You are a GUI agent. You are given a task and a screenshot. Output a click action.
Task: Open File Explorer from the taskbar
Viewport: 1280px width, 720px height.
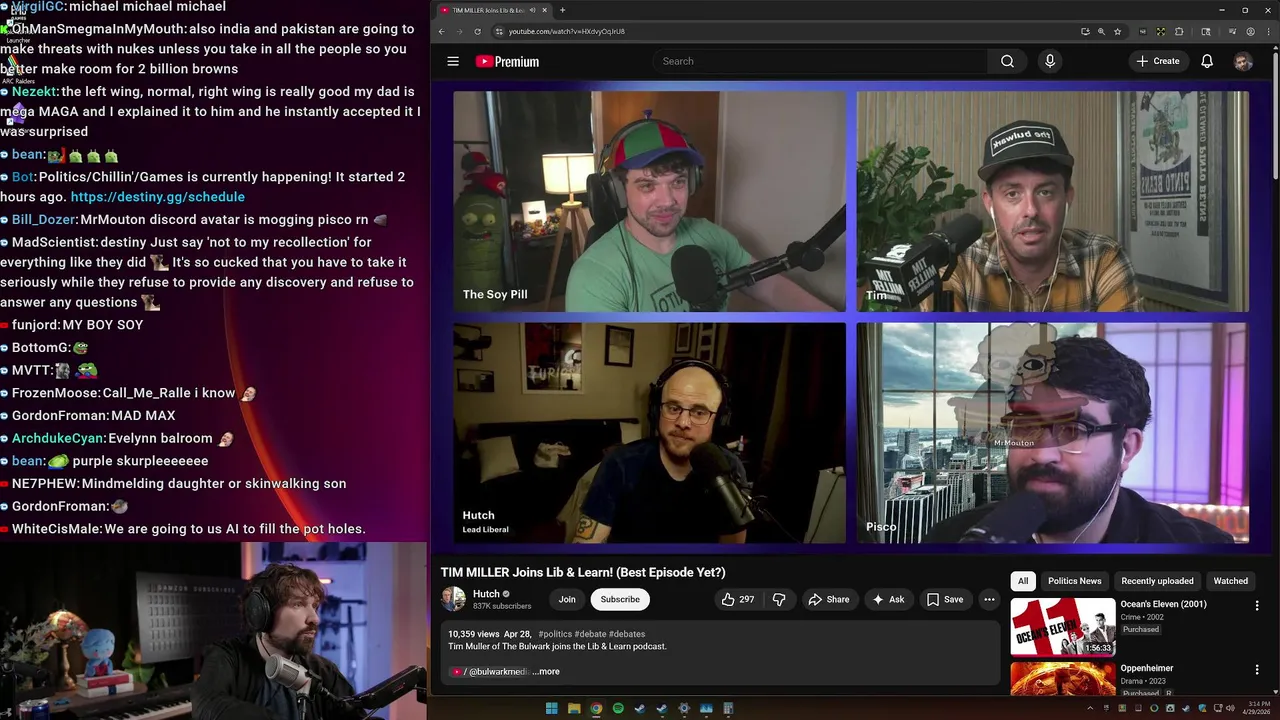(573, 709)
